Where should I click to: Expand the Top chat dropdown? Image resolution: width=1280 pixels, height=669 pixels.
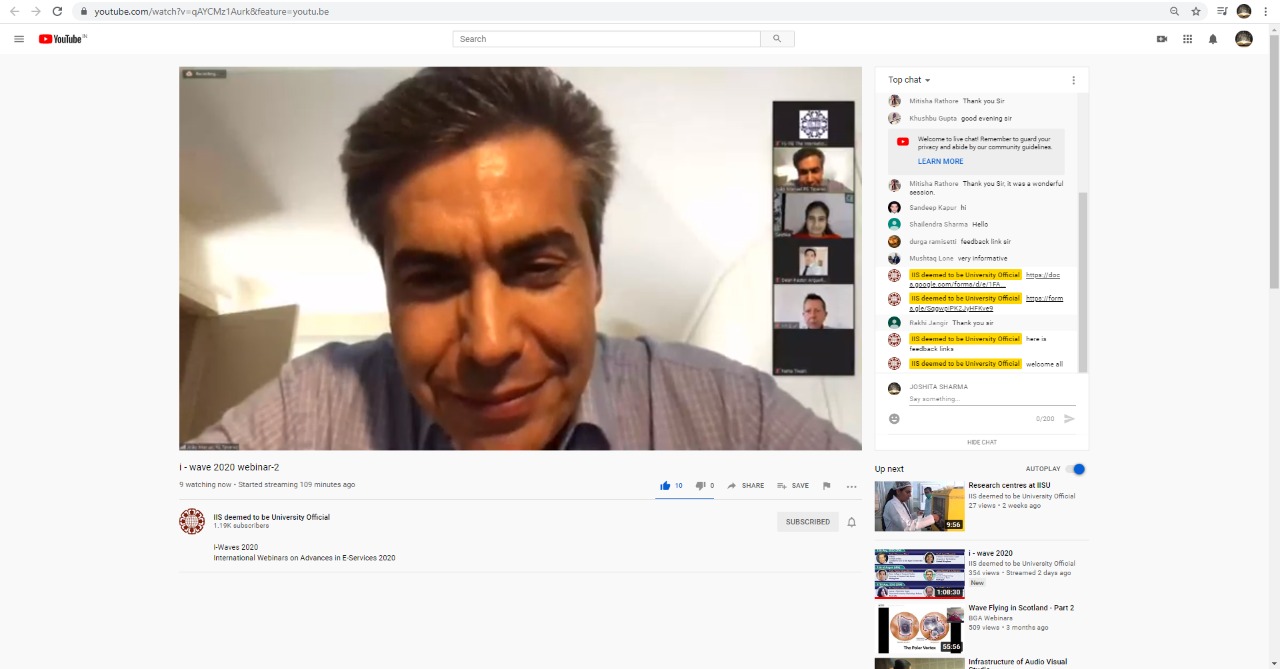(909, 80)
